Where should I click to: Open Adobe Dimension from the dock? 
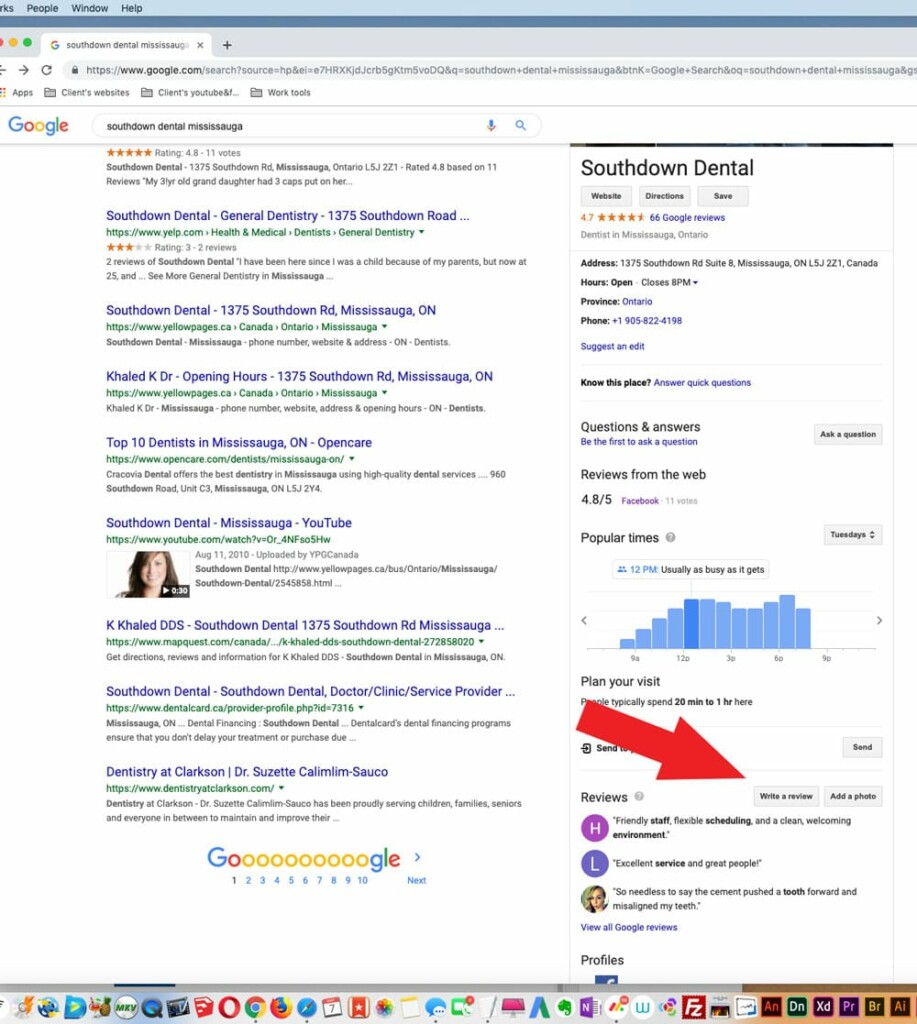pyautogui.click(x=796, y=1006)
